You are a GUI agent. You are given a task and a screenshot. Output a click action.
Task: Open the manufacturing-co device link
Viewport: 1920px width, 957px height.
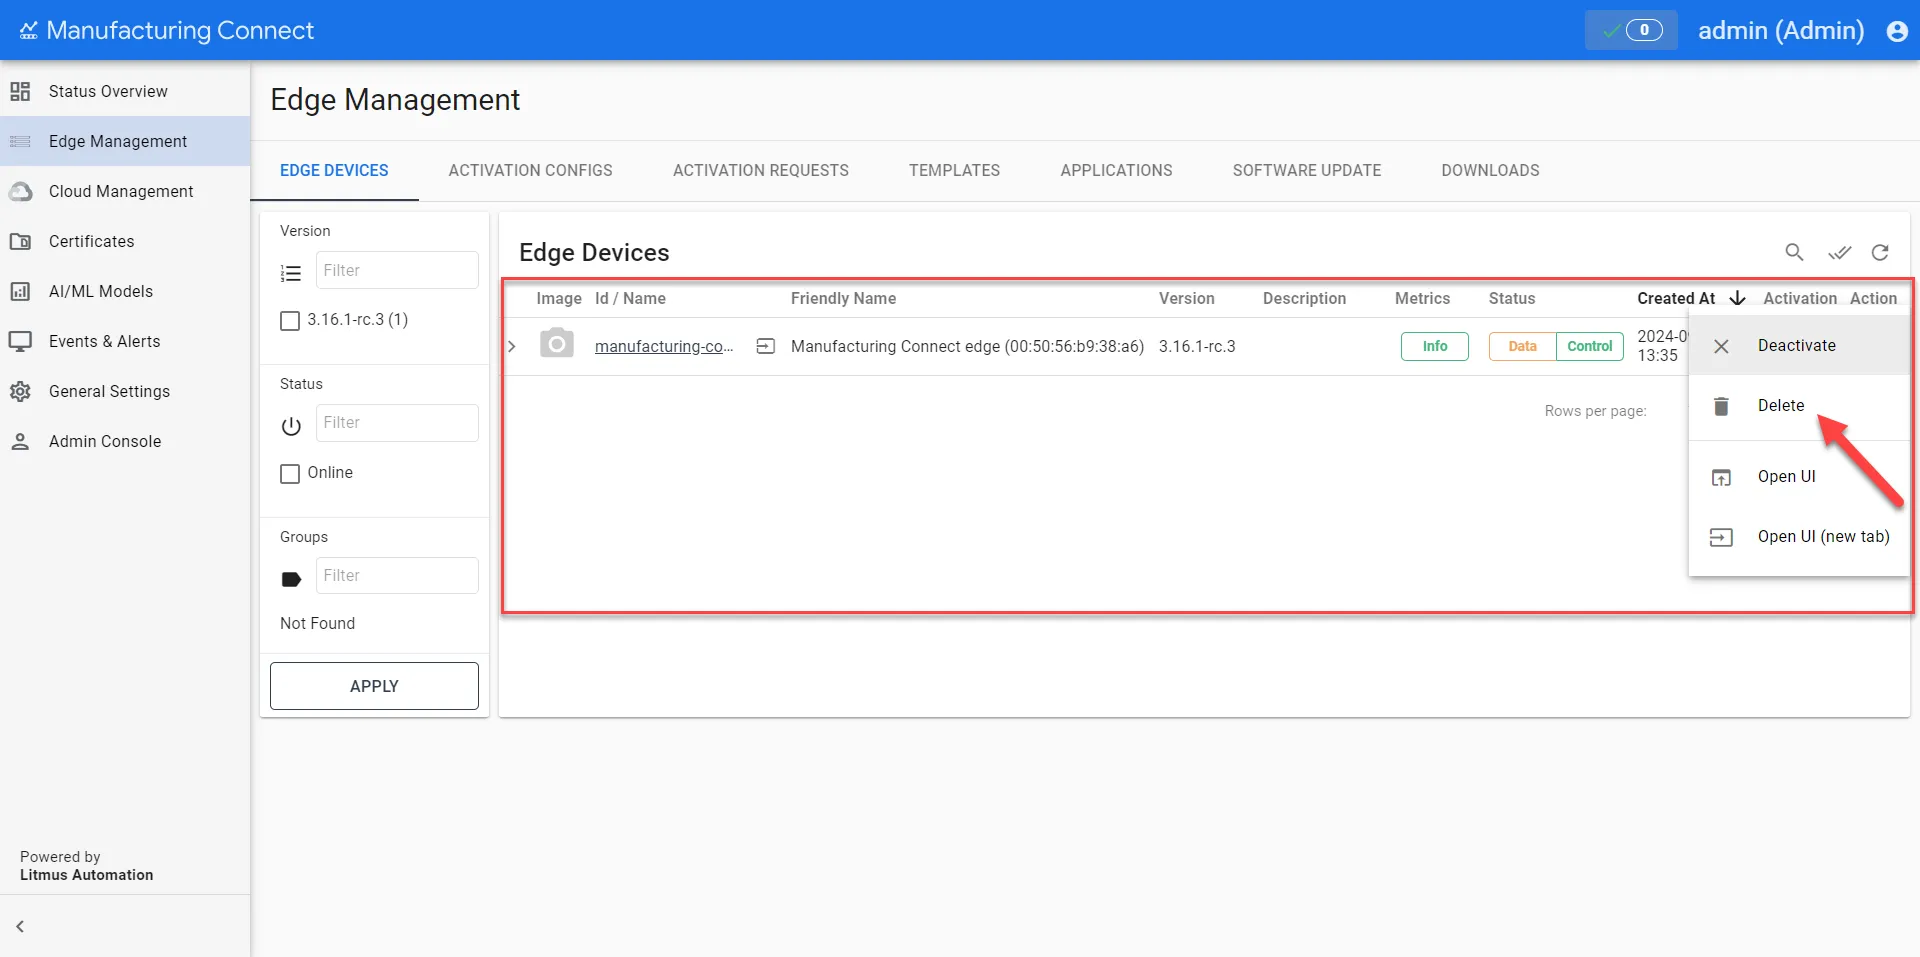(x=664, y=346)
